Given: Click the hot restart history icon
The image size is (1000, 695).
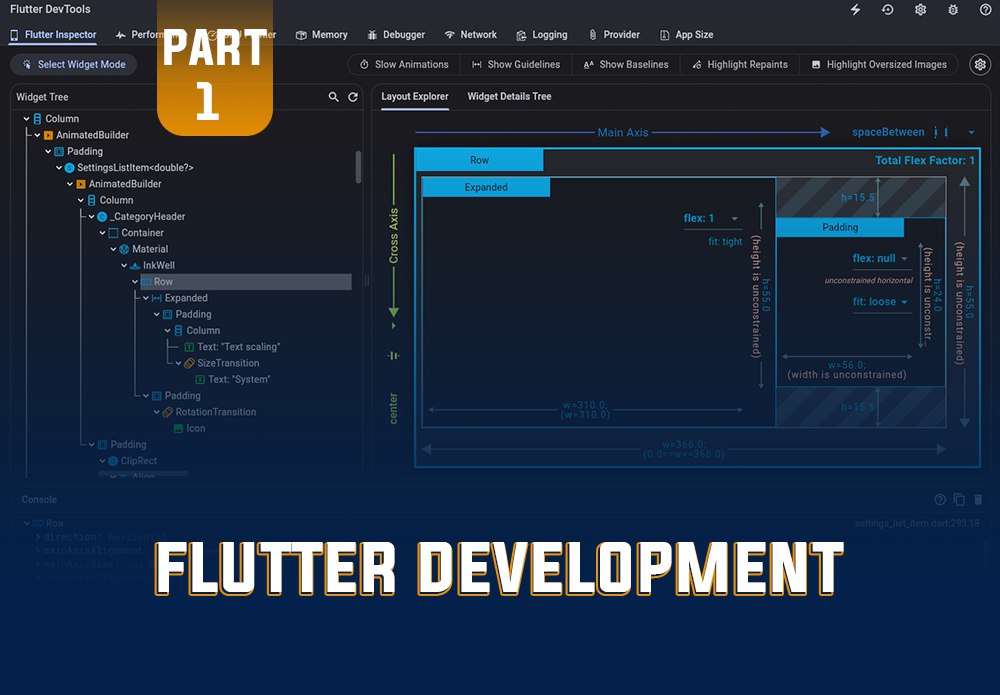Looking at the screenshot, I should pyautogui.click(x=887, y=10).
